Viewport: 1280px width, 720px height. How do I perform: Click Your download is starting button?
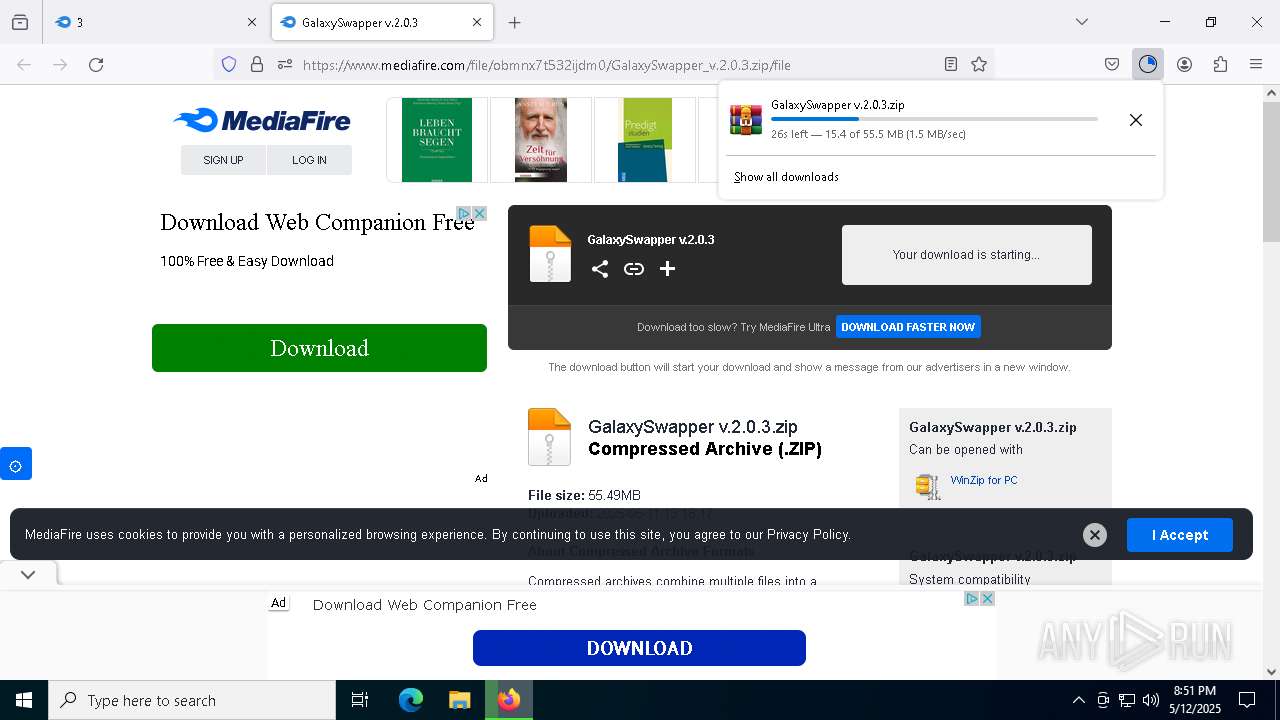pyautogui.click(x=966, y=255)
